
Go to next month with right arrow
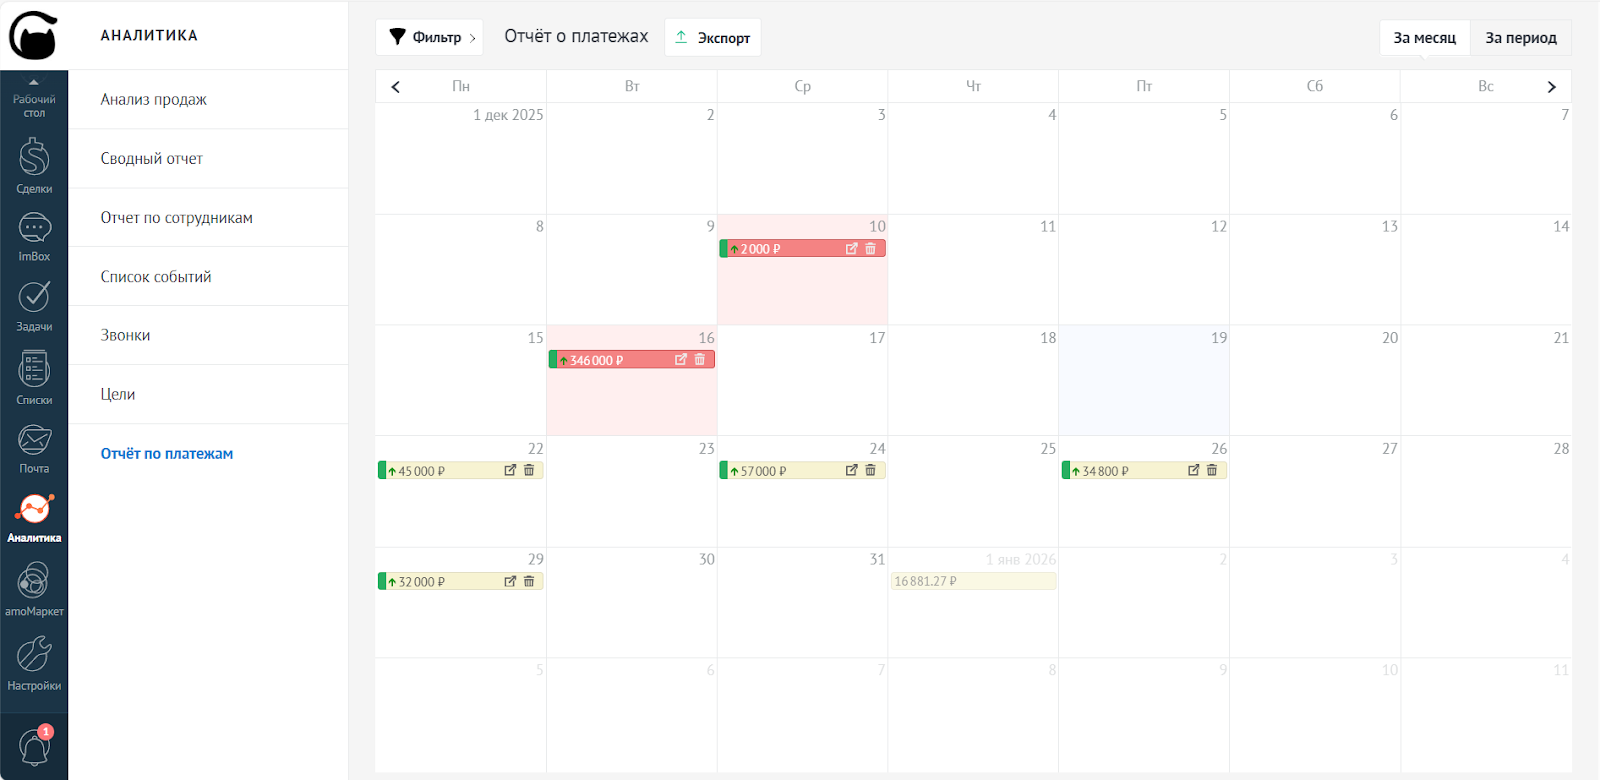[1551, 87]
